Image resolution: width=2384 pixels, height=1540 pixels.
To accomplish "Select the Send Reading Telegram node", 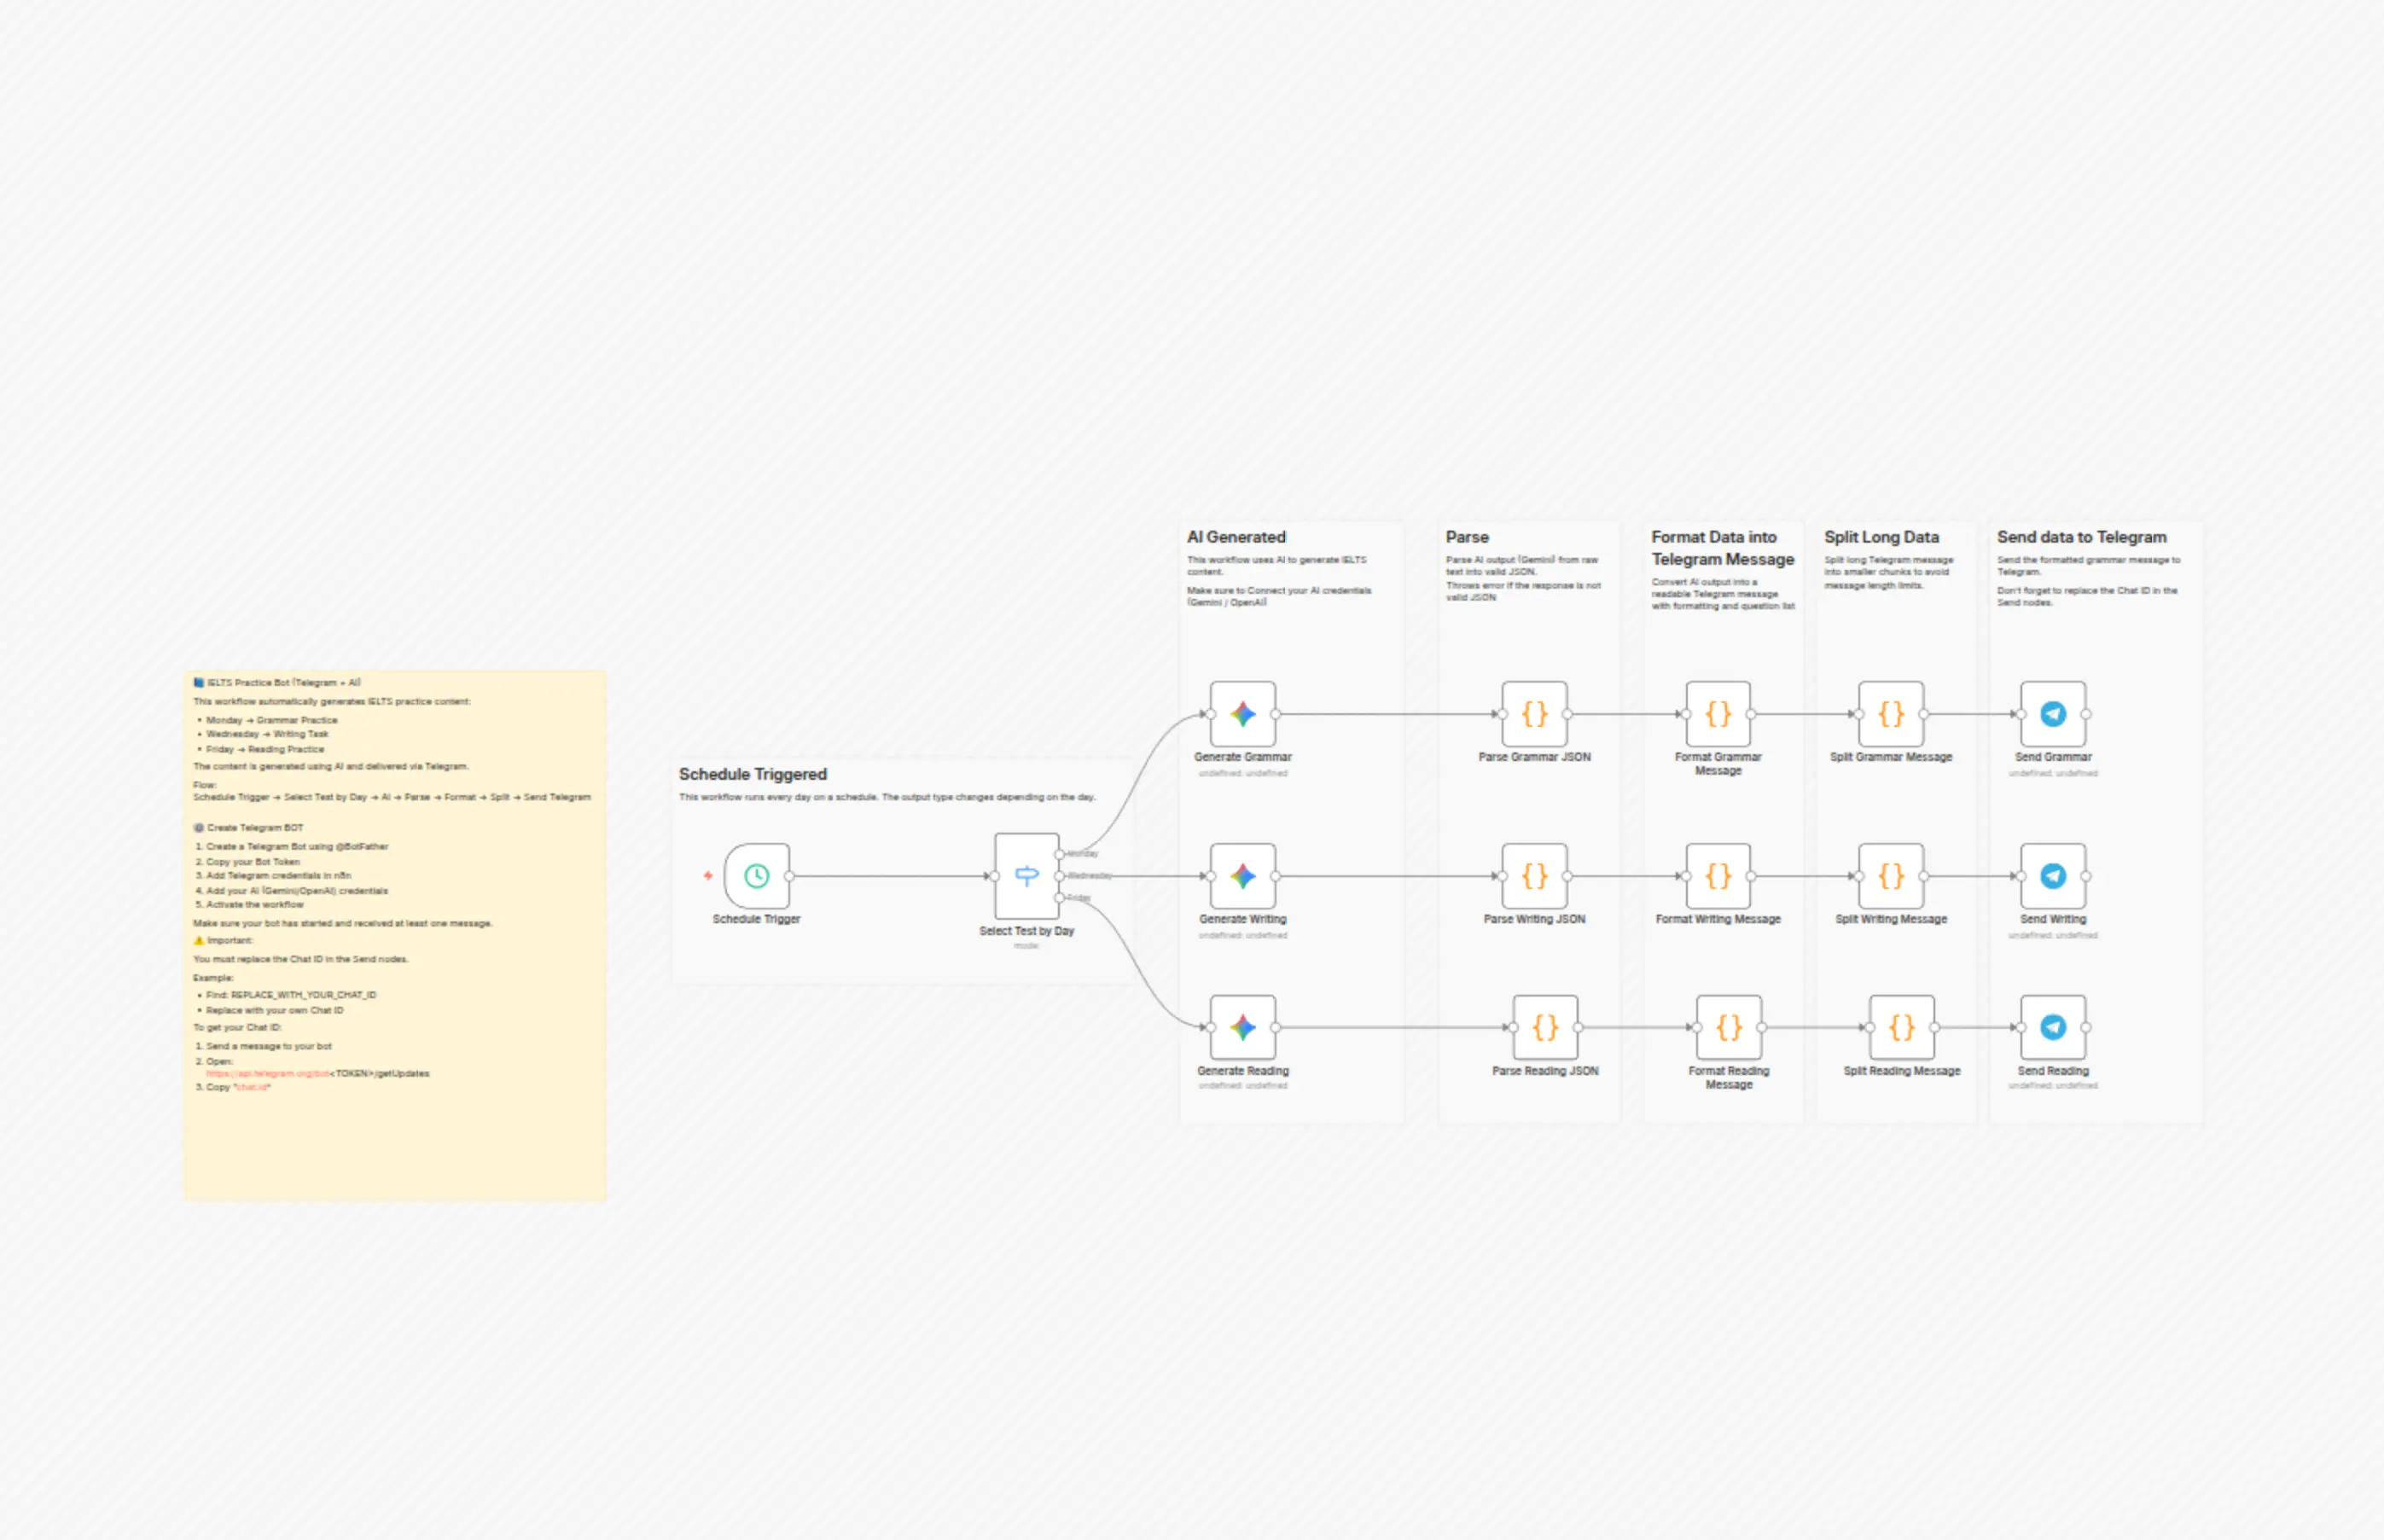I will (2053, 1027).
